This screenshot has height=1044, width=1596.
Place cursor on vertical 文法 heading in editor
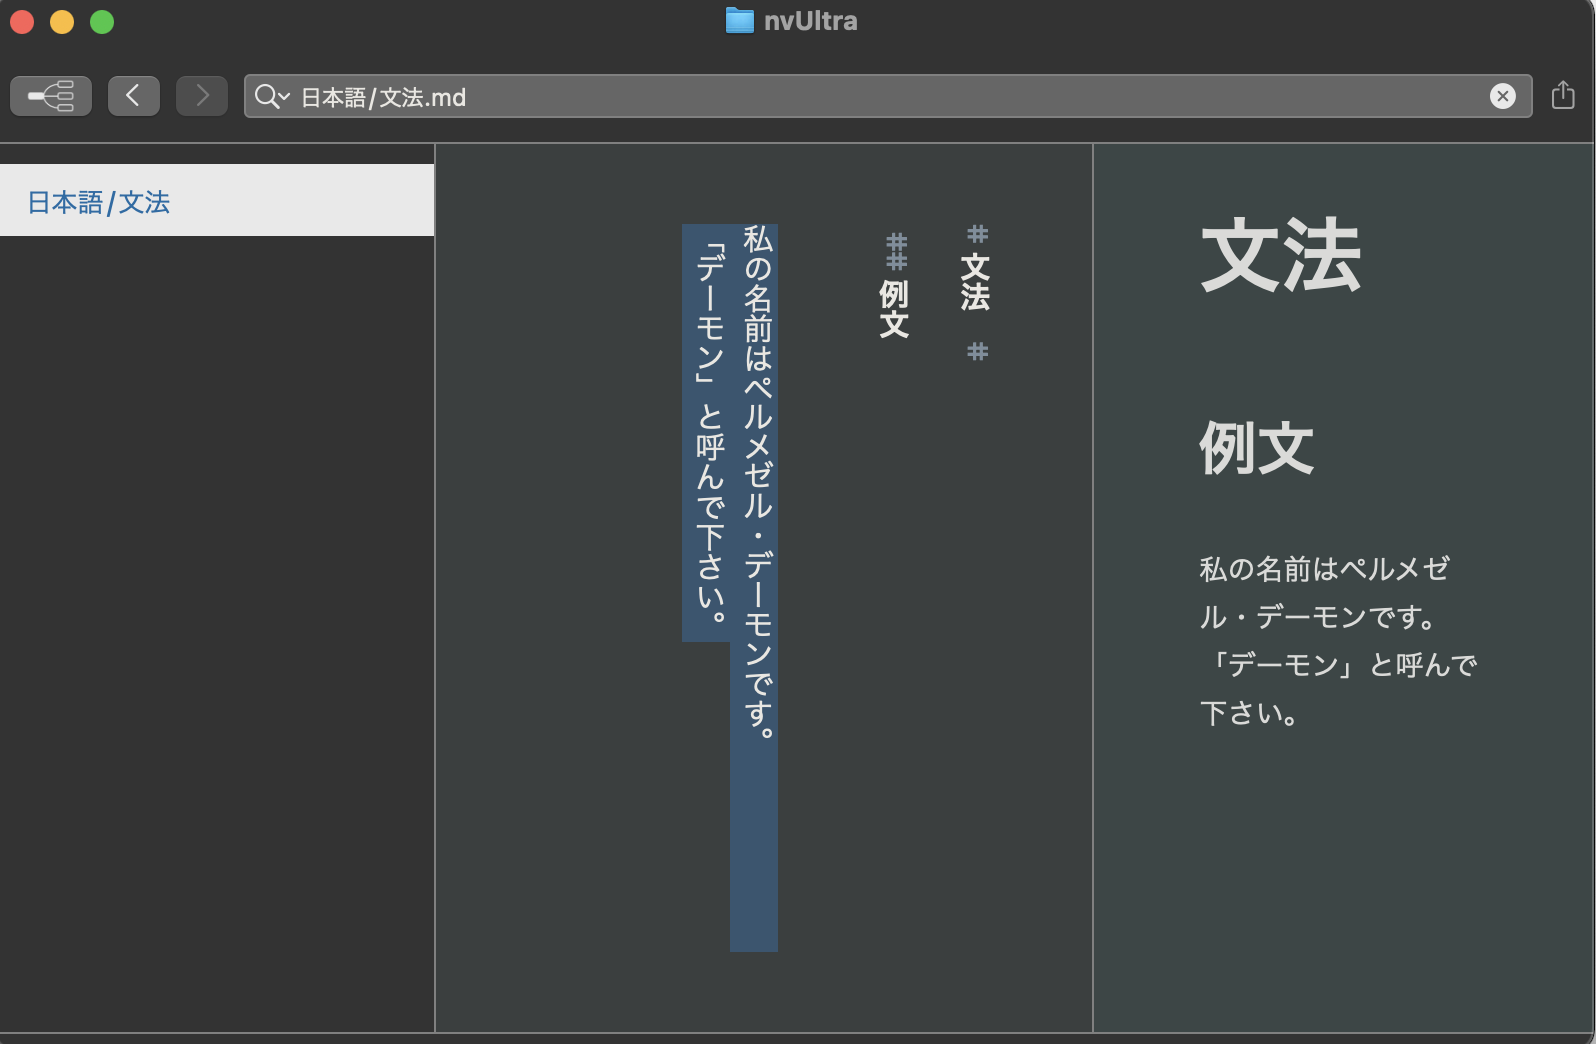(x=975, y=282)
